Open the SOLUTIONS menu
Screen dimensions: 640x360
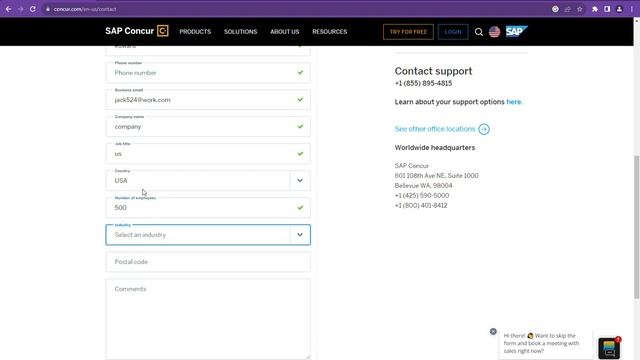240,31
